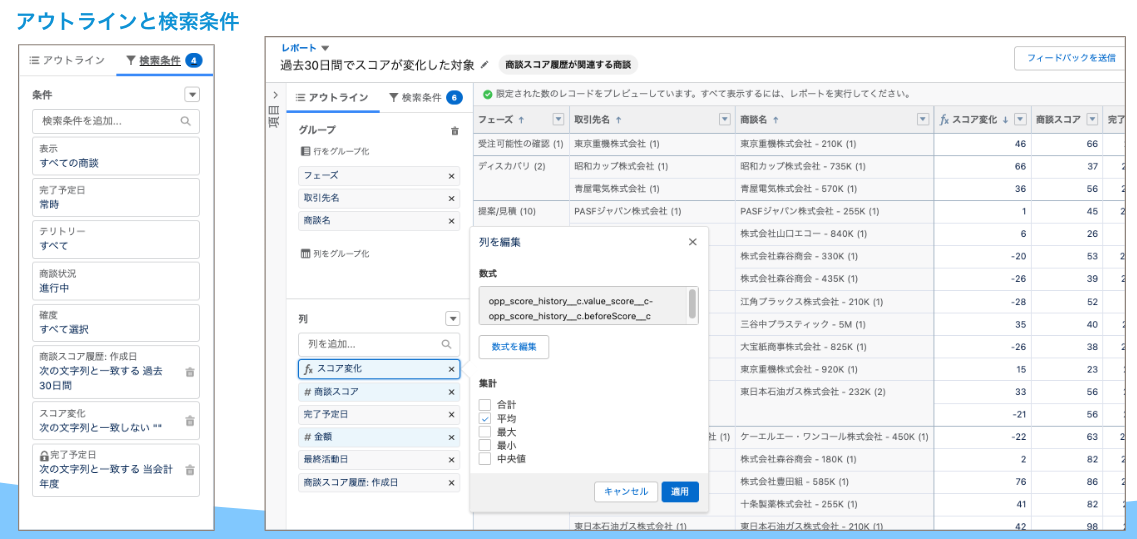1137x539 pixels.
Task: Click the キャンセル button
Action: pyautogui.click(x=626, y=491)
